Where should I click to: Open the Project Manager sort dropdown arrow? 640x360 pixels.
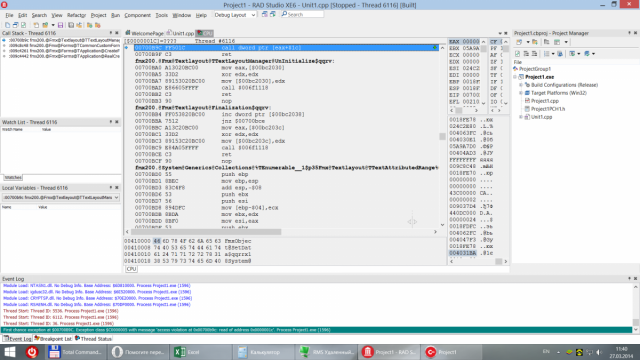coord(553,53)
